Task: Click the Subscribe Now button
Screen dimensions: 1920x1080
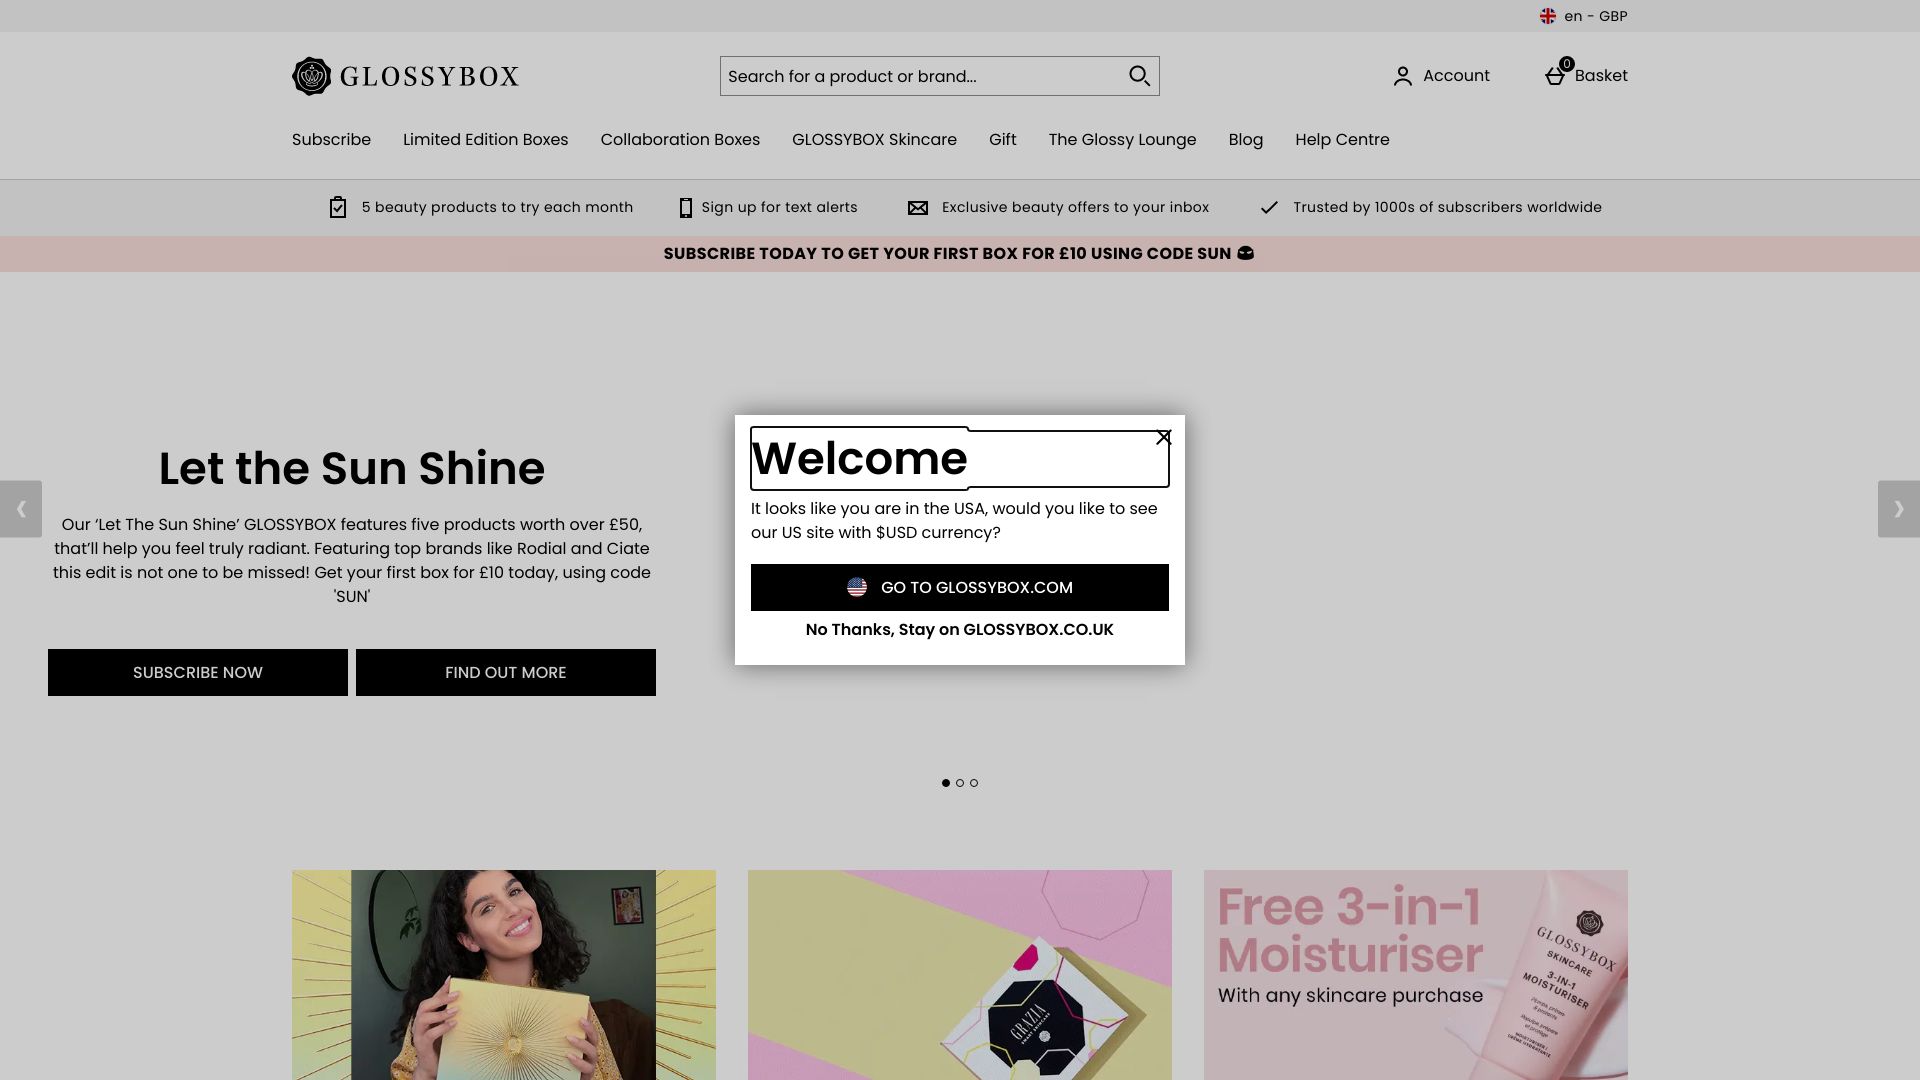Action: tap(198, 673)
